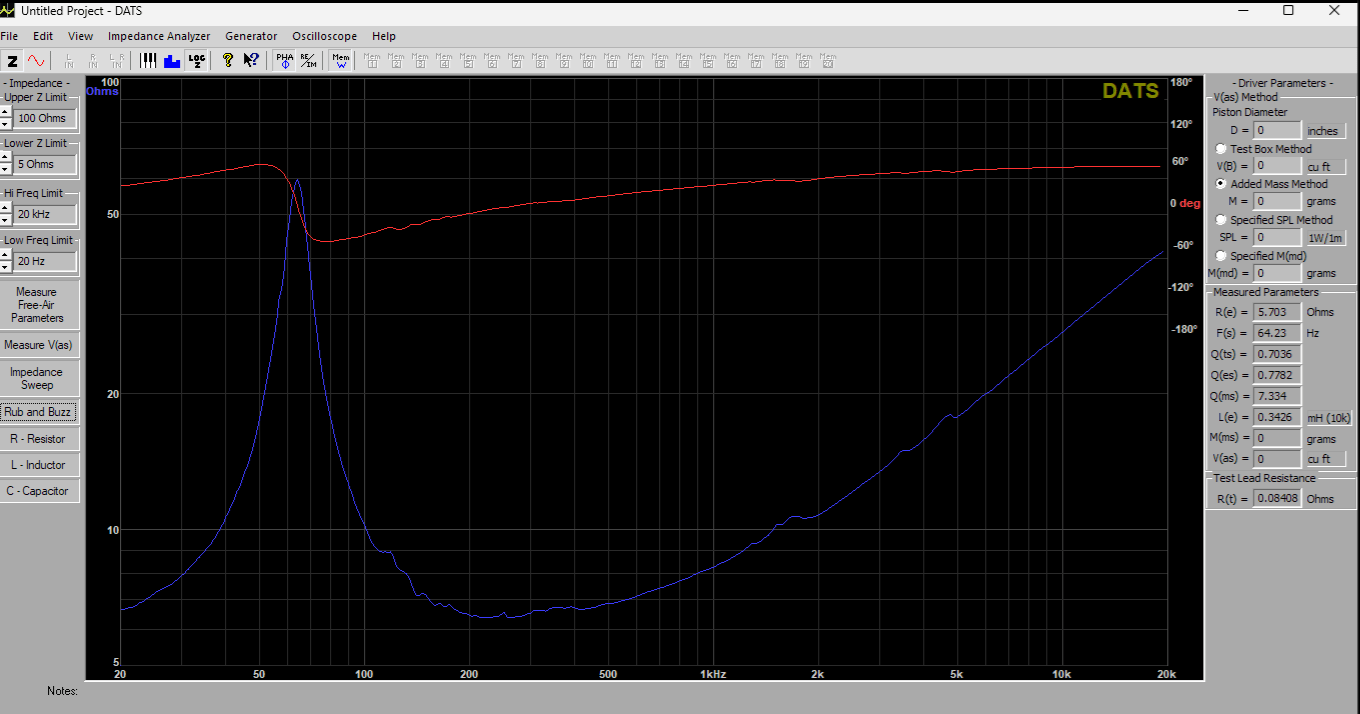Toggle the LOG Z scale icon
The image size is (1360, 714).
coord(197,60)
